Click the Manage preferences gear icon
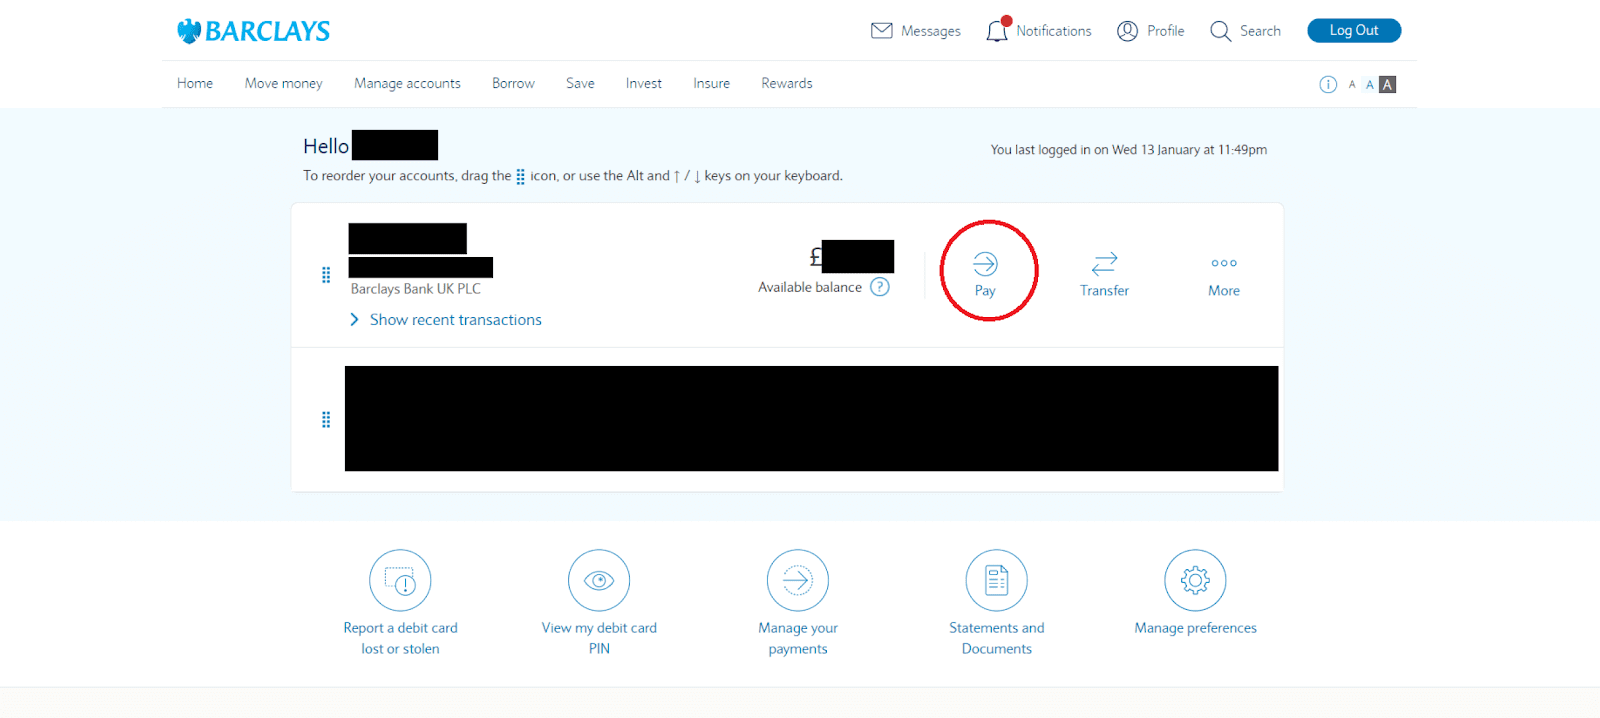The image size is (1600, 718). click(x=1195, y=580)
